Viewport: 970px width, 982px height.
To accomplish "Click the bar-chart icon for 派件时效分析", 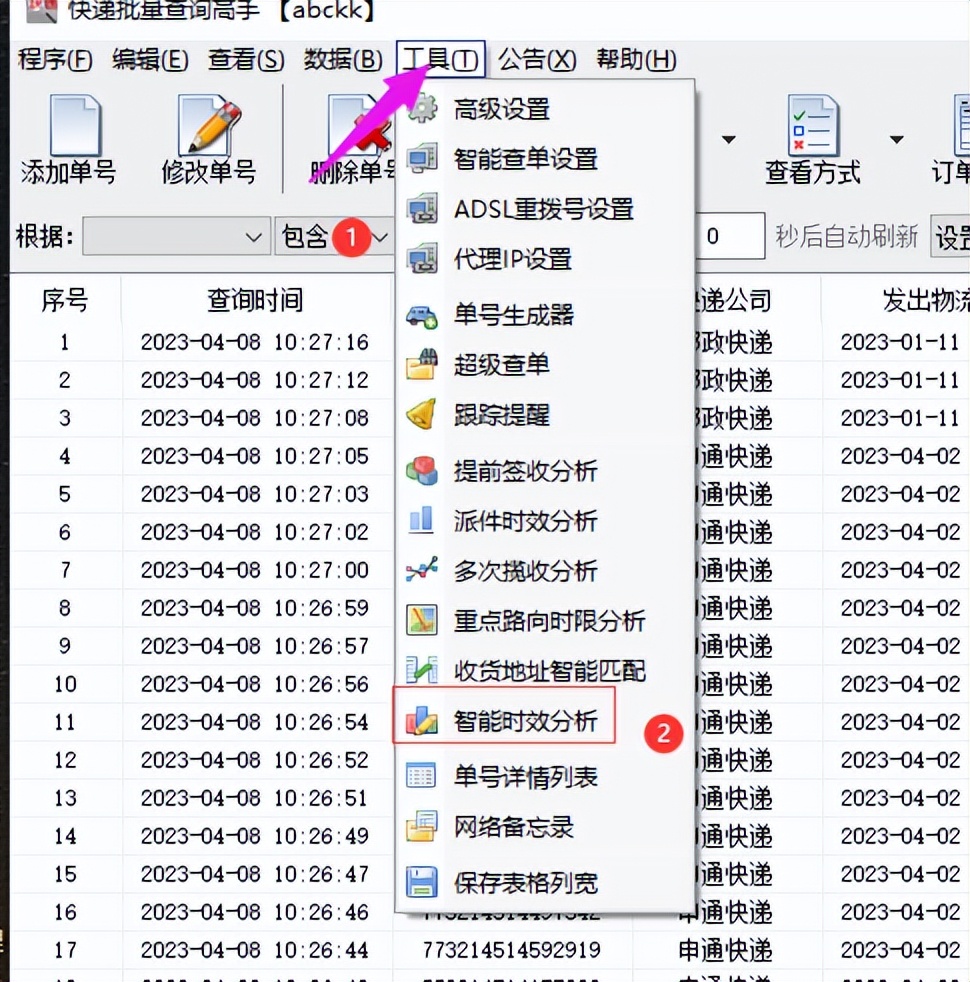I will tap(421, 521).
